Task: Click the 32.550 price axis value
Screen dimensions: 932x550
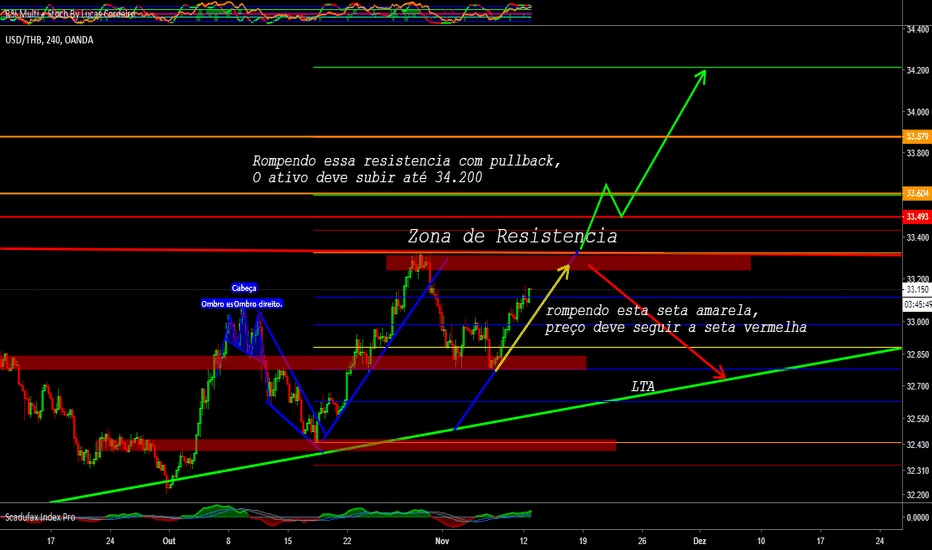Action: [918, 419]
